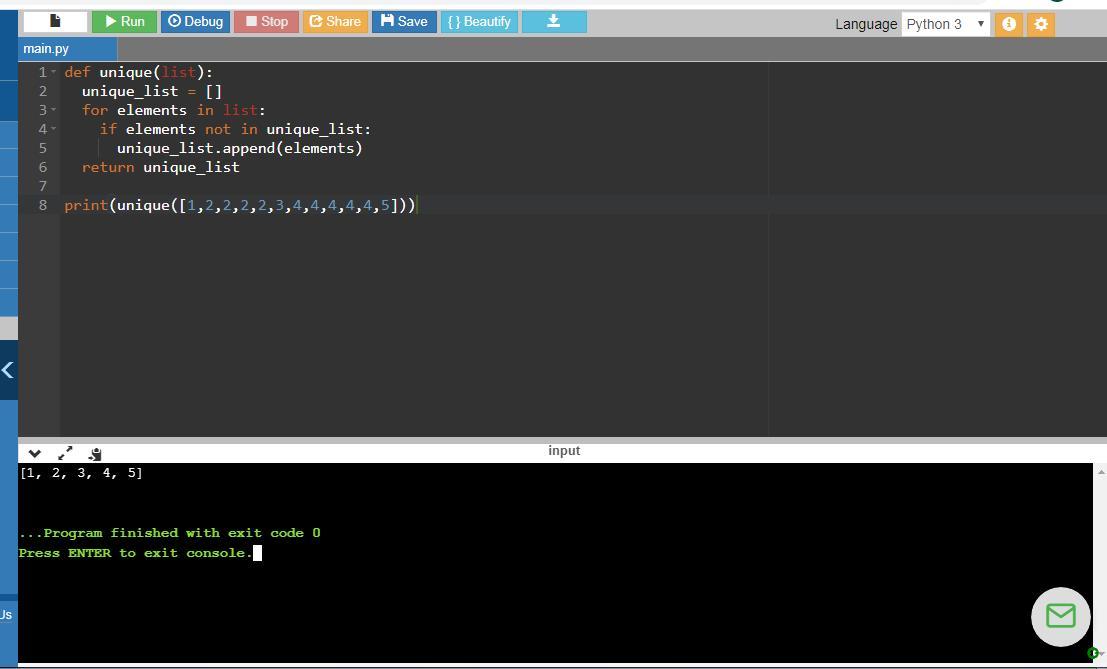
Task: Click the copy console output icon
Action: click(95, 454)
